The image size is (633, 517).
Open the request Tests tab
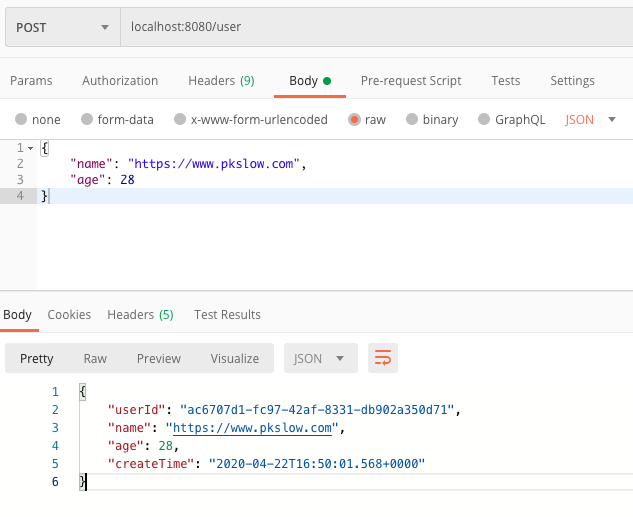point(506,81)
